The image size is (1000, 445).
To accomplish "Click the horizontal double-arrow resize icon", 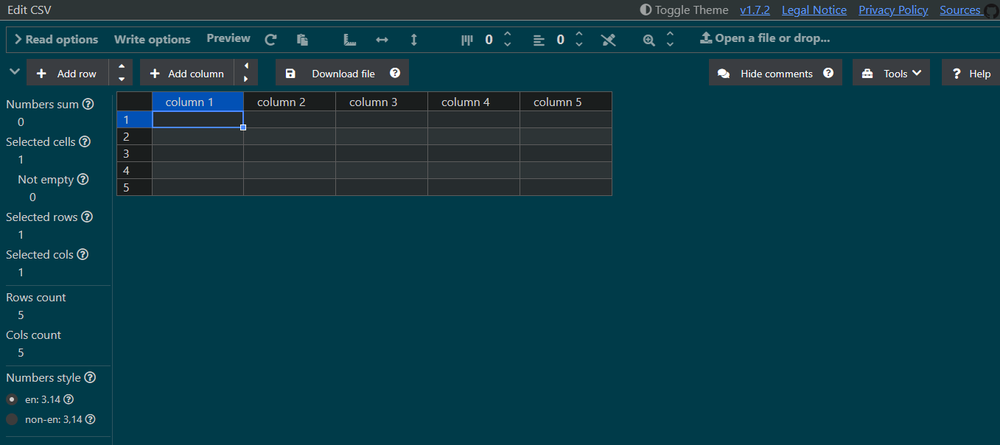I will tap(382, 40).
